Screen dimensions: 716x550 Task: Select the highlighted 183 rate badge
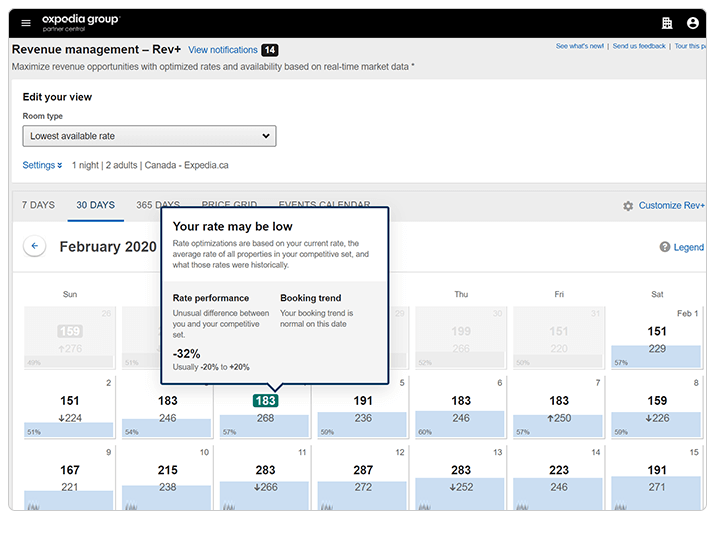265,401
